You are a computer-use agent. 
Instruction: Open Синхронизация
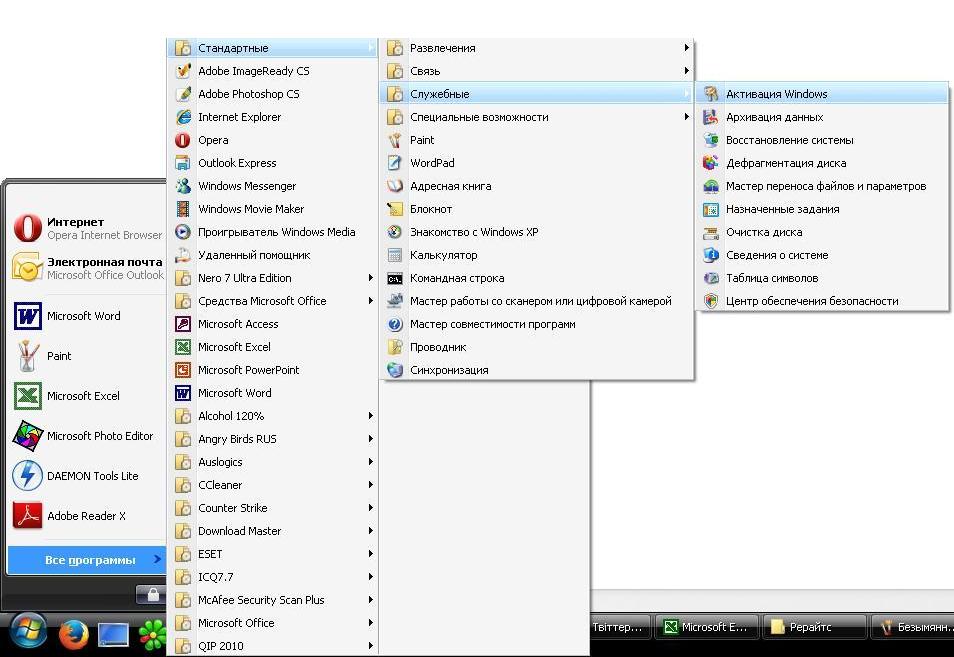[537, 370]
